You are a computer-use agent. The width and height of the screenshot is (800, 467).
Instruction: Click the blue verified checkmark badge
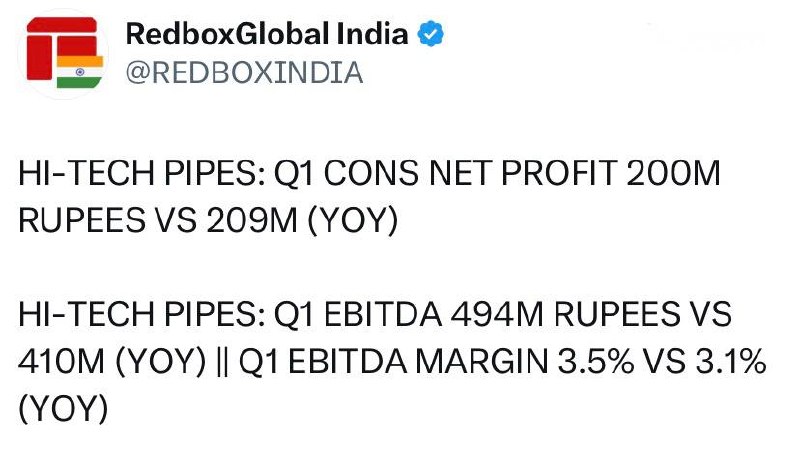430,34
